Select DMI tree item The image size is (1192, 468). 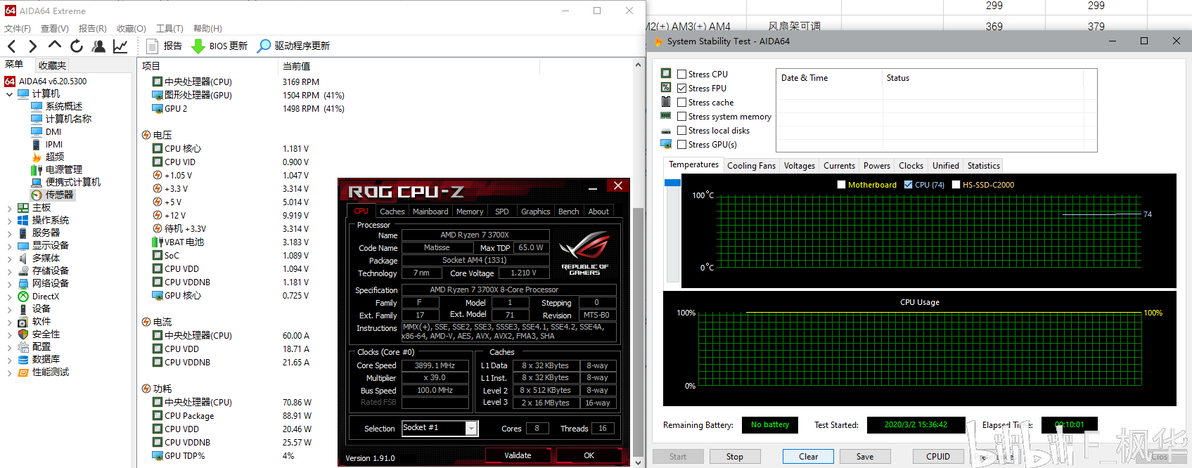coord(53,131)
